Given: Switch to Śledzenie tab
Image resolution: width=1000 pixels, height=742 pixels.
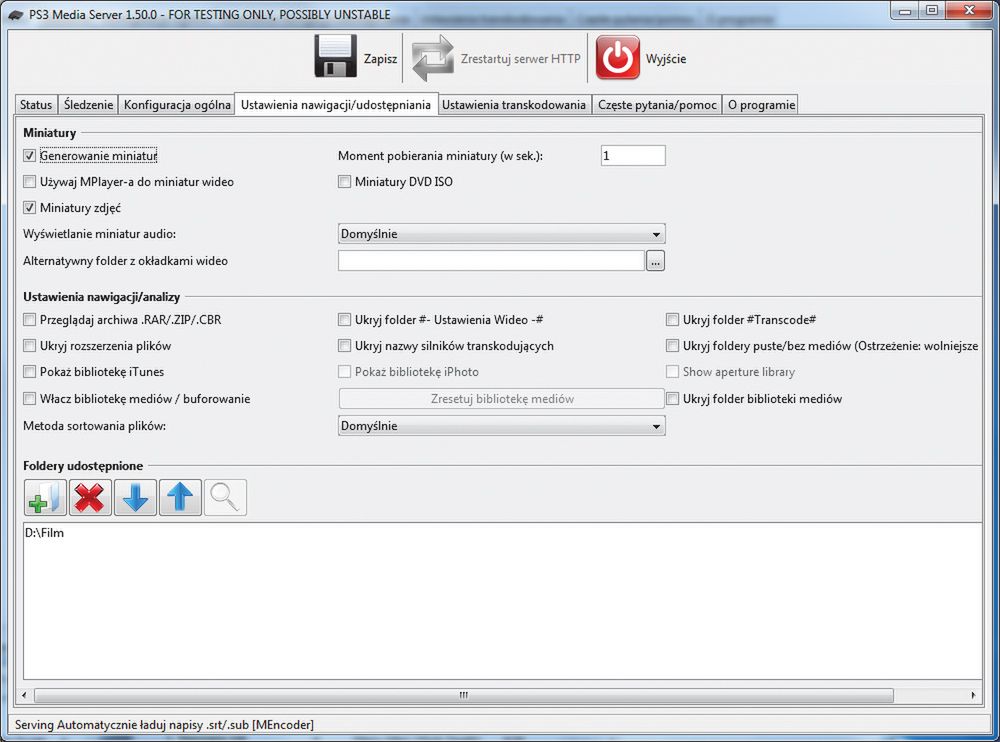Looking at the screenshot, I should [88, 105].
